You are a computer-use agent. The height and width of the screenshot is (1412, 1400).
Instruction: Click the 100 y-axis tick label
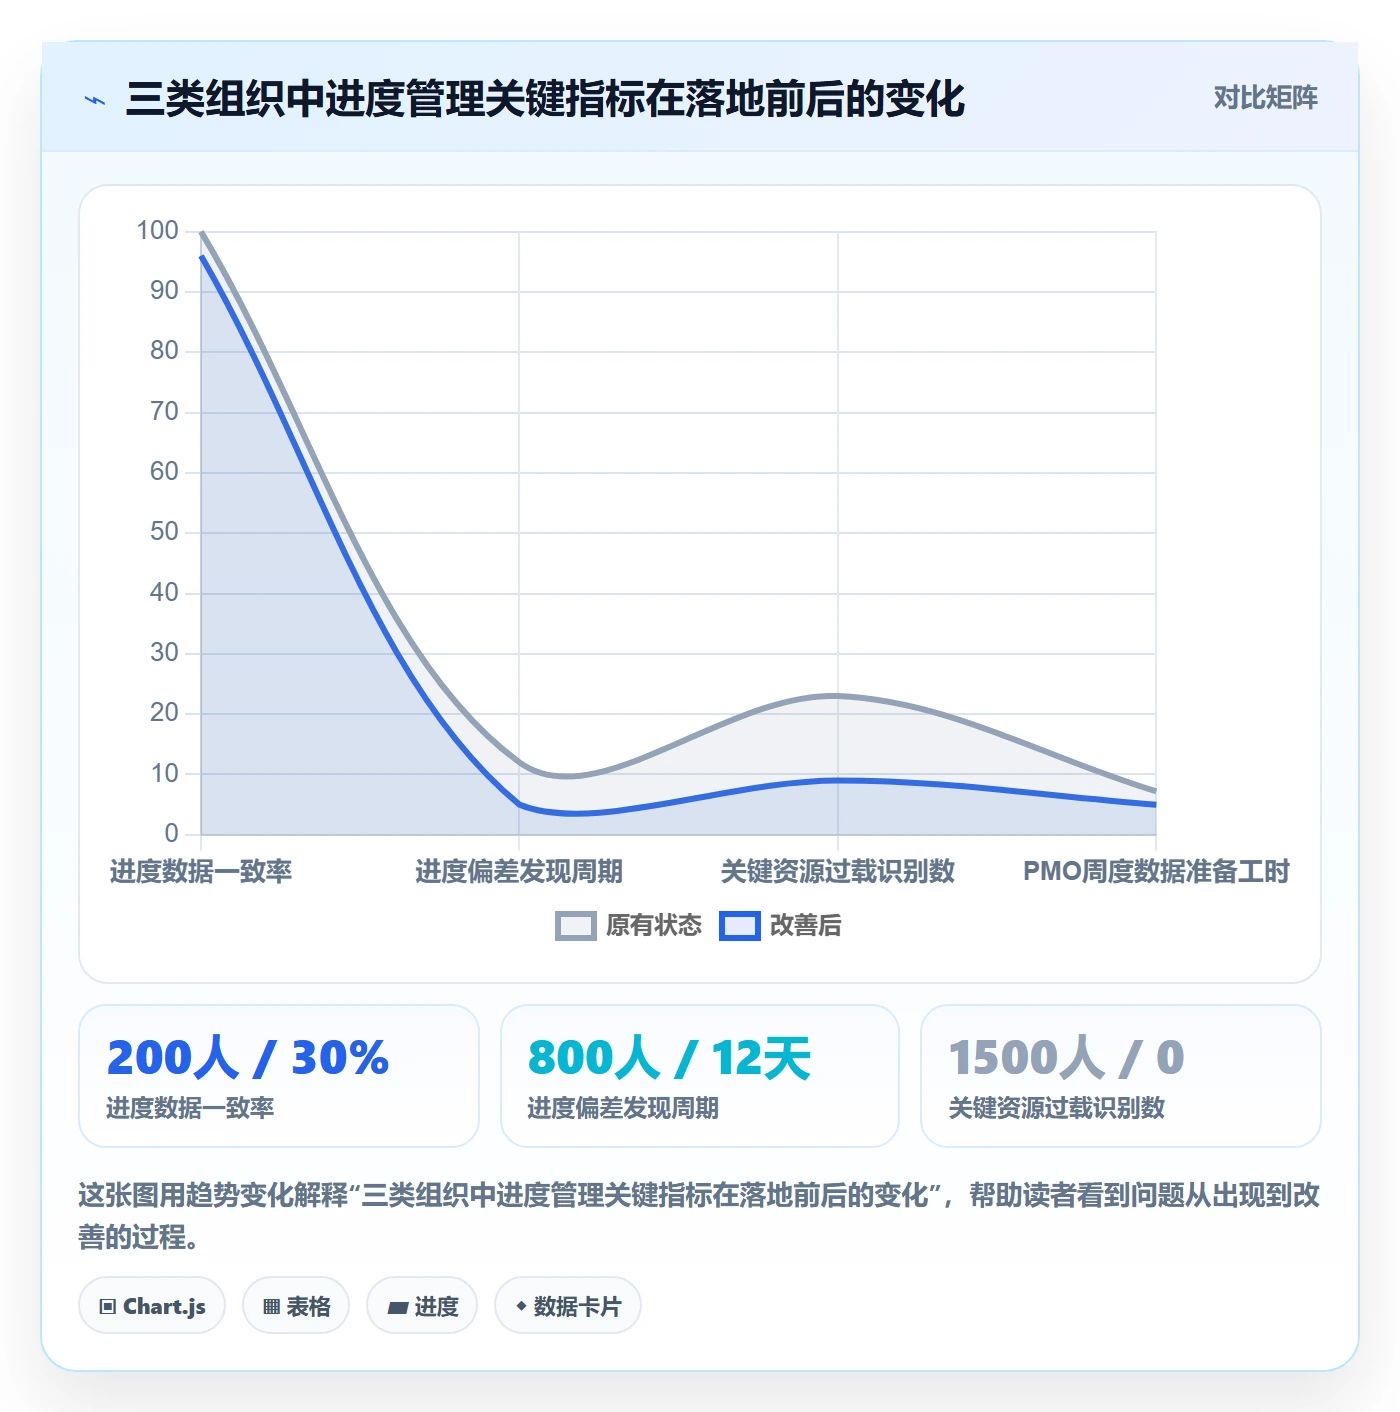click(158, 231)
